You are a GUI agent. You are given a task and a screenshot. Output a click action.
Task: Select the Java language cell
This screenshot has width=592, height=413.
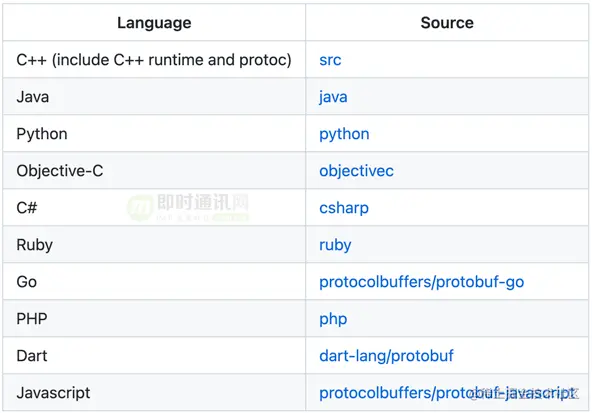click(154, 97)
